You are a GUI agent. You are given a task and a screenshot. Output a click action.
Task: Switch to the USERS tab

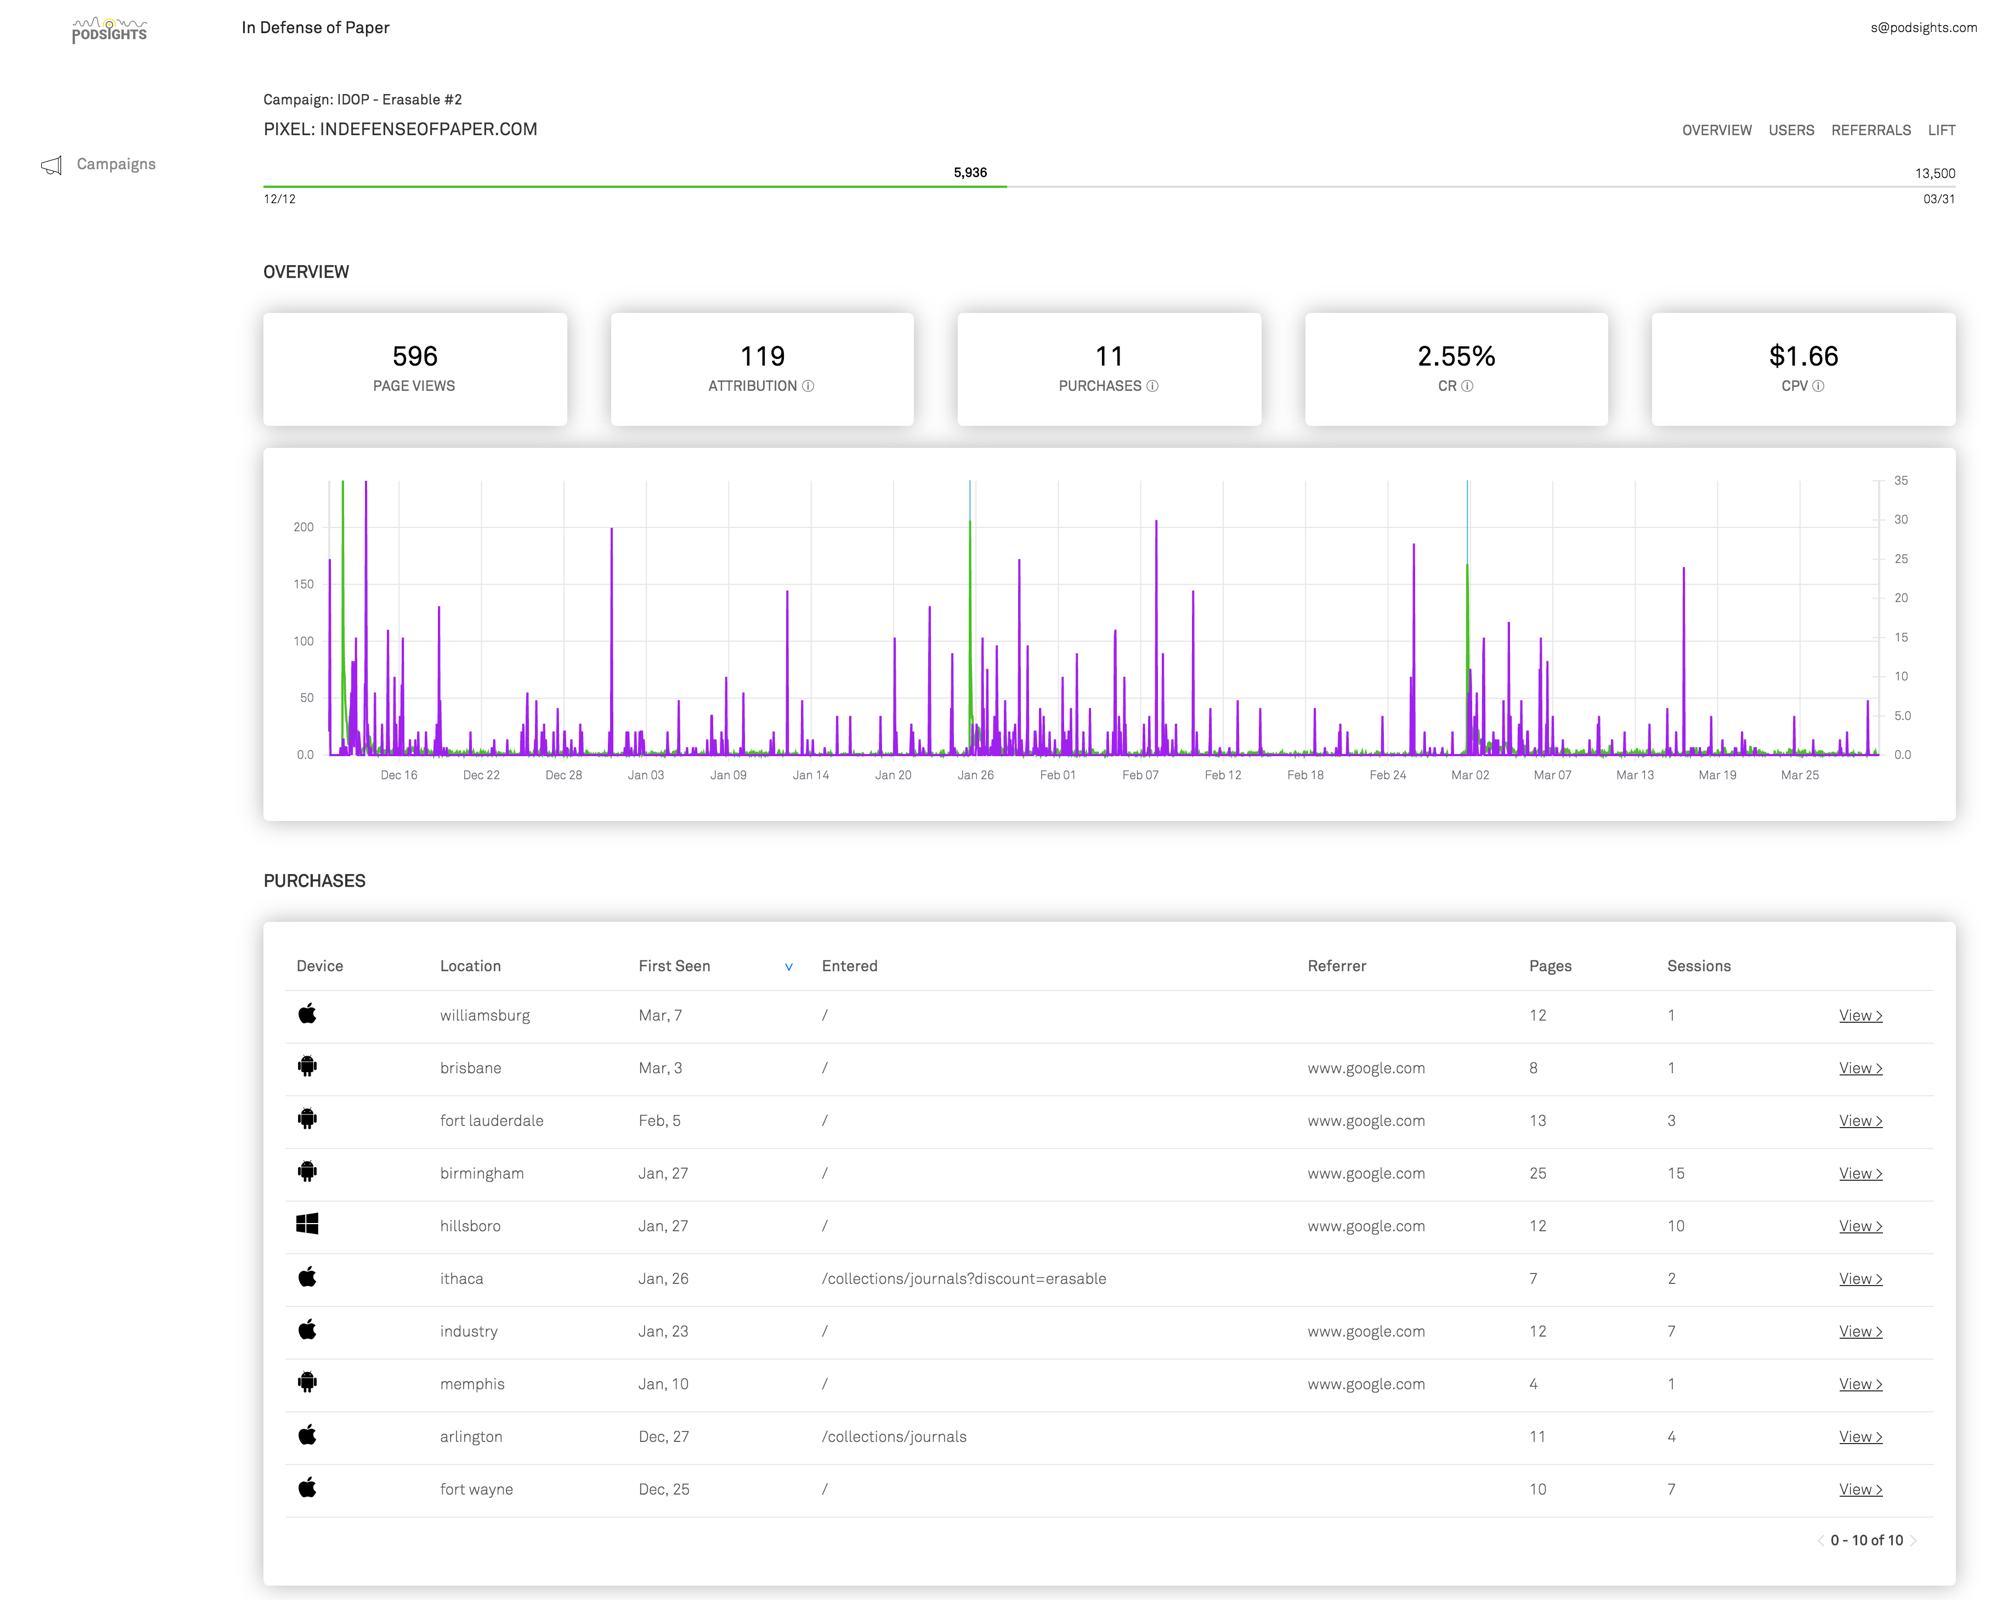[x=1791, y=129]
